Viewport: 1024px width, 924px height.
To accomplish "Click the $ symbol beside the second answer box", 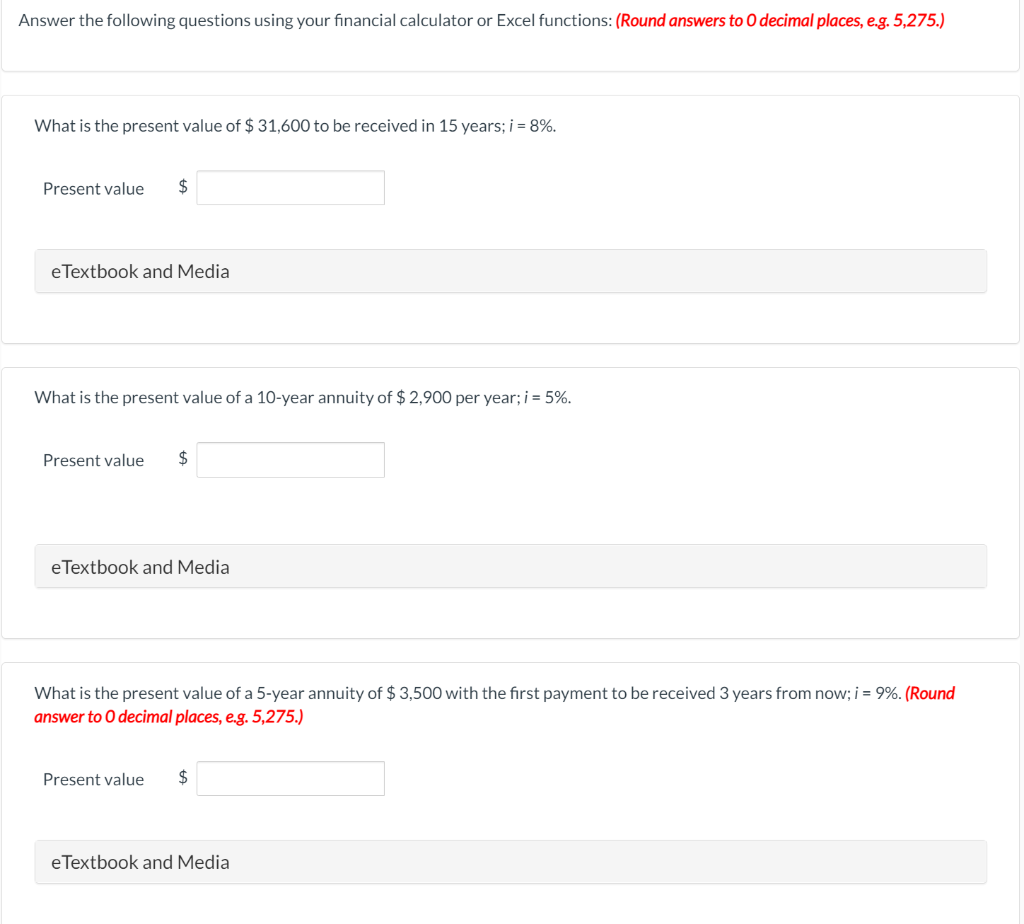I will pos(181,459).
